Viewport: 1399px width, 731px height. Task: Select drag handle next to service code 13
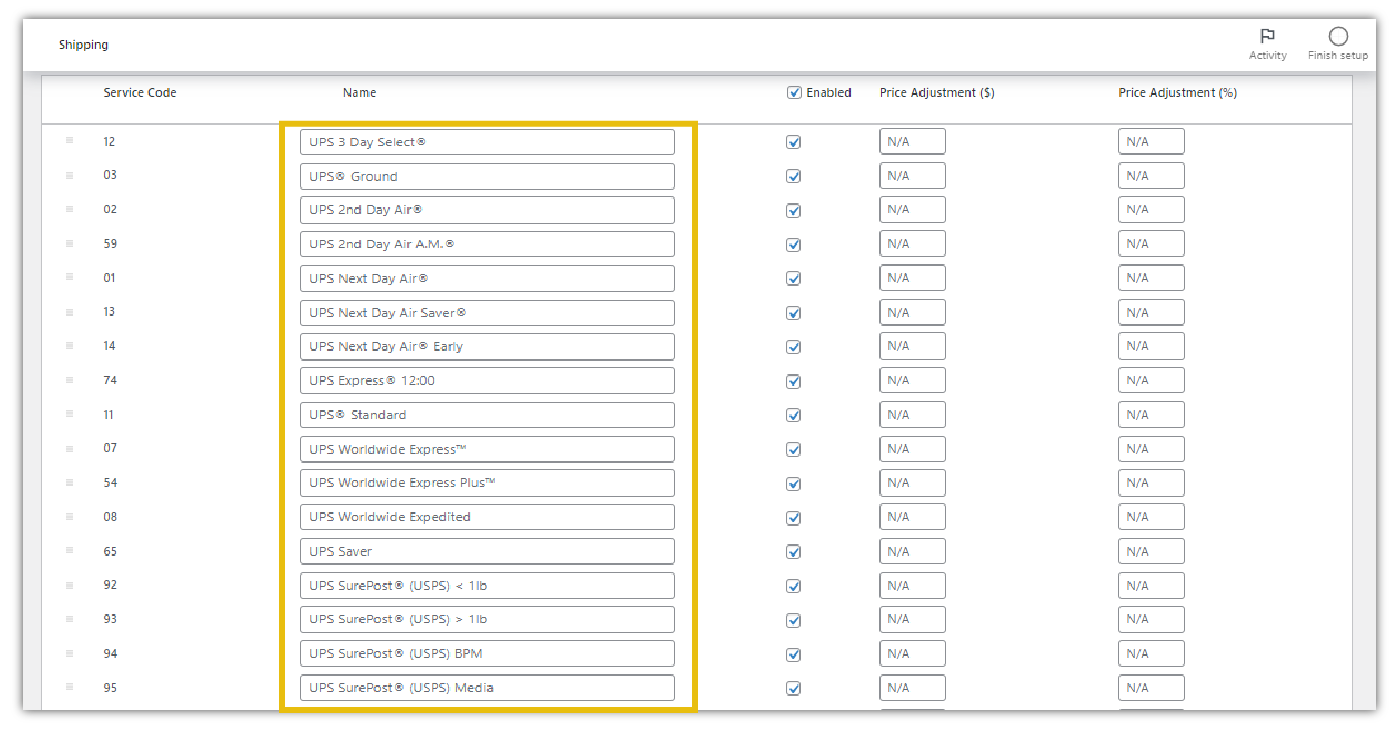point(69,312)
